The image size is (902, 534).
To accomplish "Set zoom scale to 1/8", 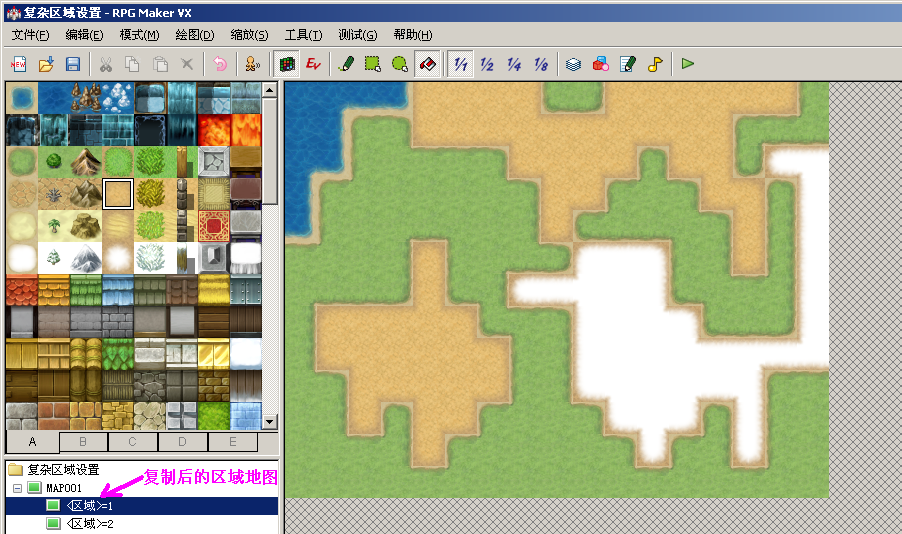I will (541, 64).
